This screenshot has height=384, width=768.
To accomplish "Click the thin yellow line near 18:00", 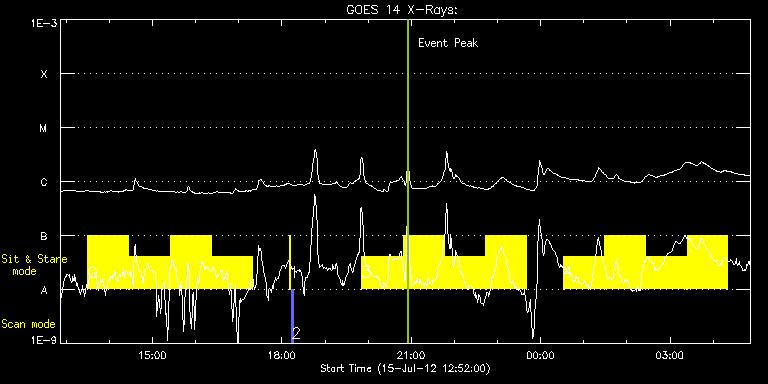I will click(x=290, y=262).
